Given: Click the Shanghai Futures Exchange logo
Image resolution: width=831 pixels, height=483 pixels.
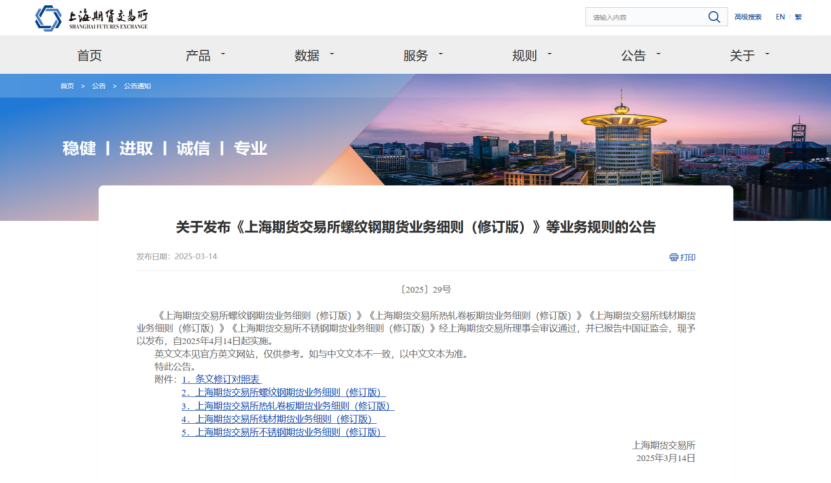Looking at the screenshot, I should tap(91, 18).
